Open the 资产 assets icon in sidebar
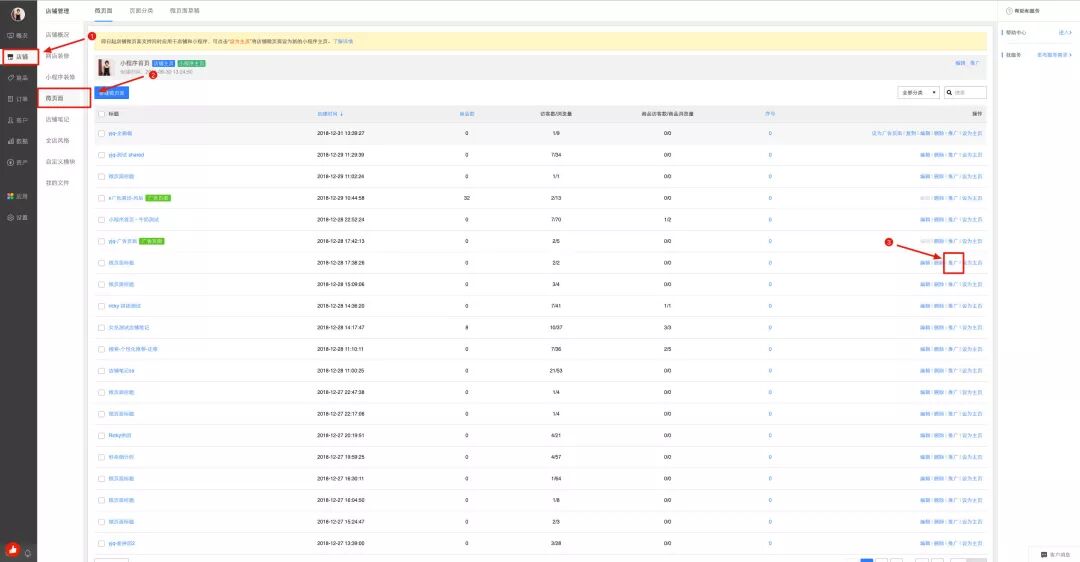 pyautogui.click(x=10, y=163)
